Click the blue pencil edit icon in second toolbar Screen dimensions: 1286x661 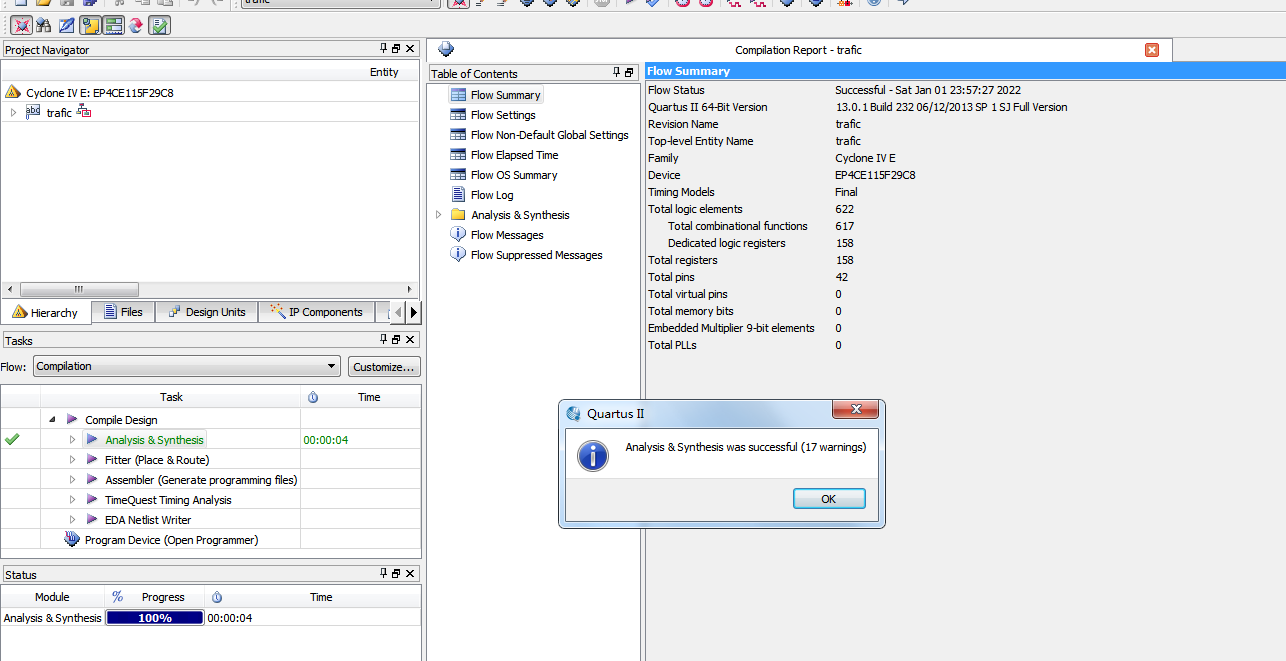pos(67,25)
